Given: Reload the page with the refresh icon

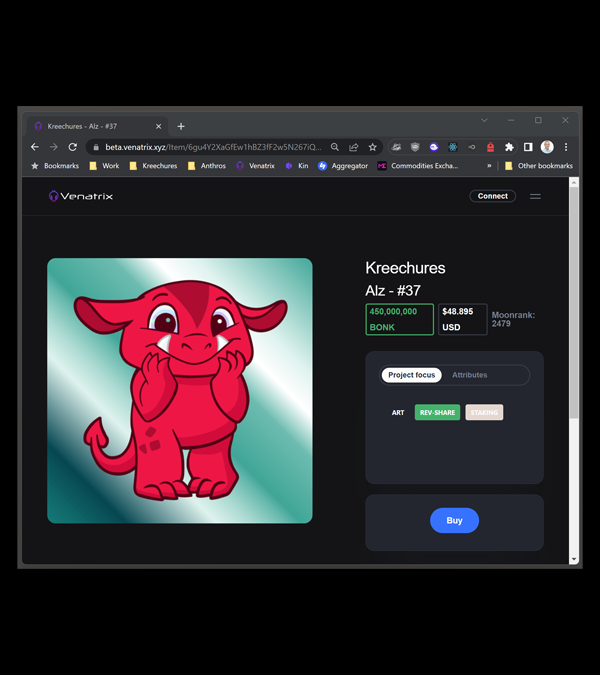Looking at the screenshot, I should pos(73,147).
